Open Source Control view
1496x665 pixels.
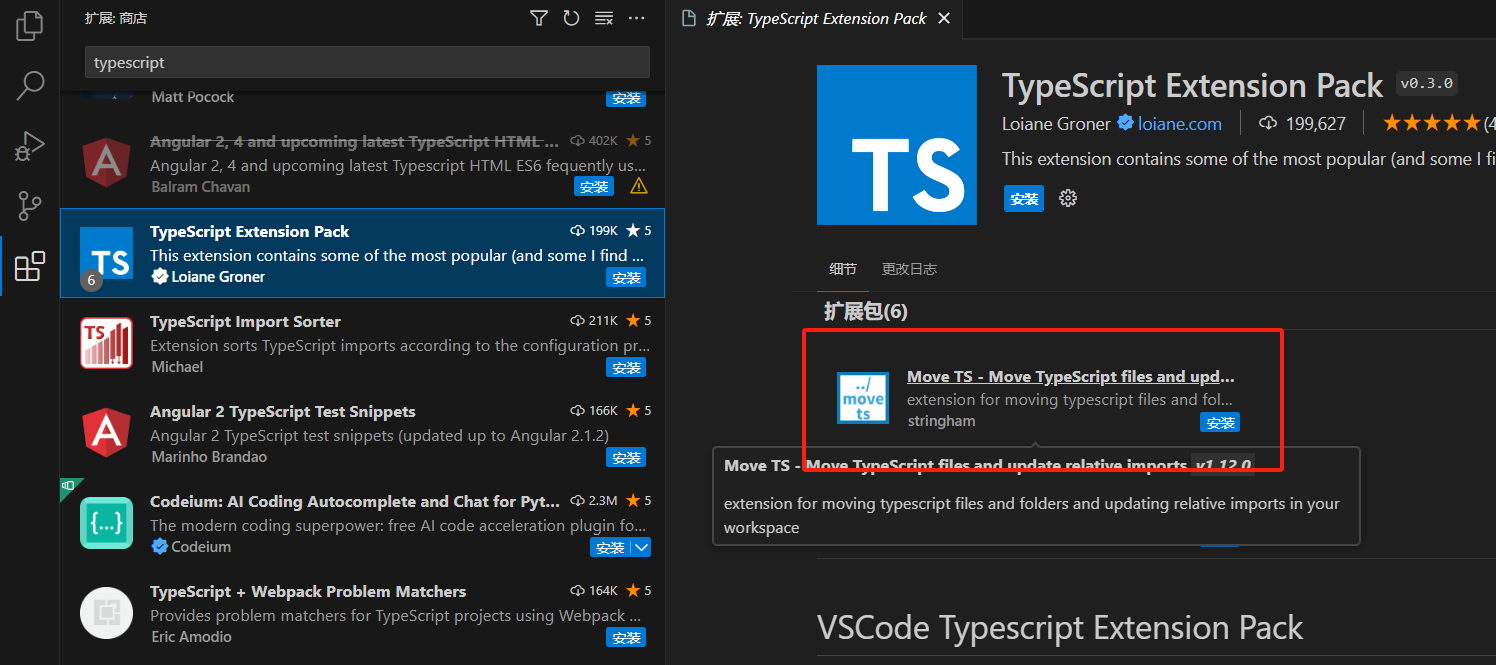(30, 206)
